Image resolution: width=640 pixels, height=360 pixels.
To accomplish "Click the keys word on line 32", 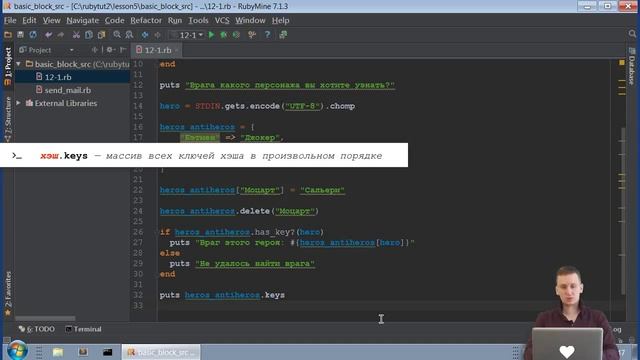I will coord(275,295).
